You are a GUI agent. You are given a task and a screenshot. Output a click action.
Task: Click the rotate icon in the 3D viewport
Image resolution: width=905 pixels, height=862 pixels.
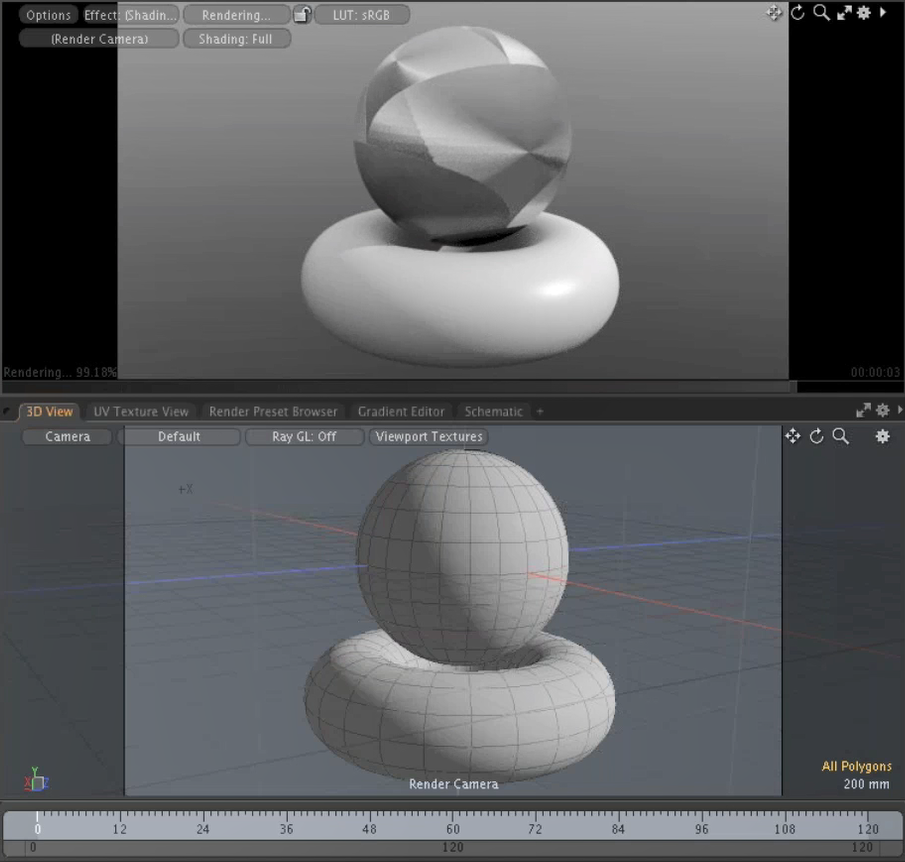[817, 436]
